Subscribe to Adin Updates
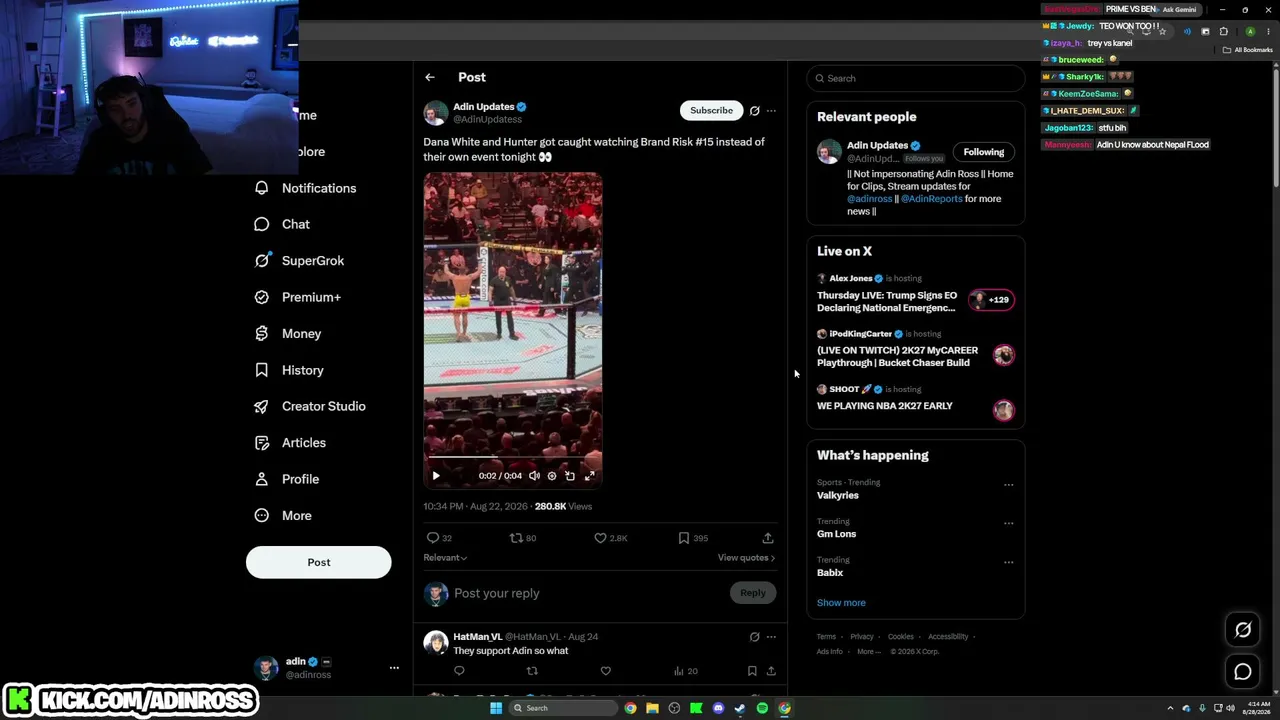 pyautogui.click(x=711, y=110)
